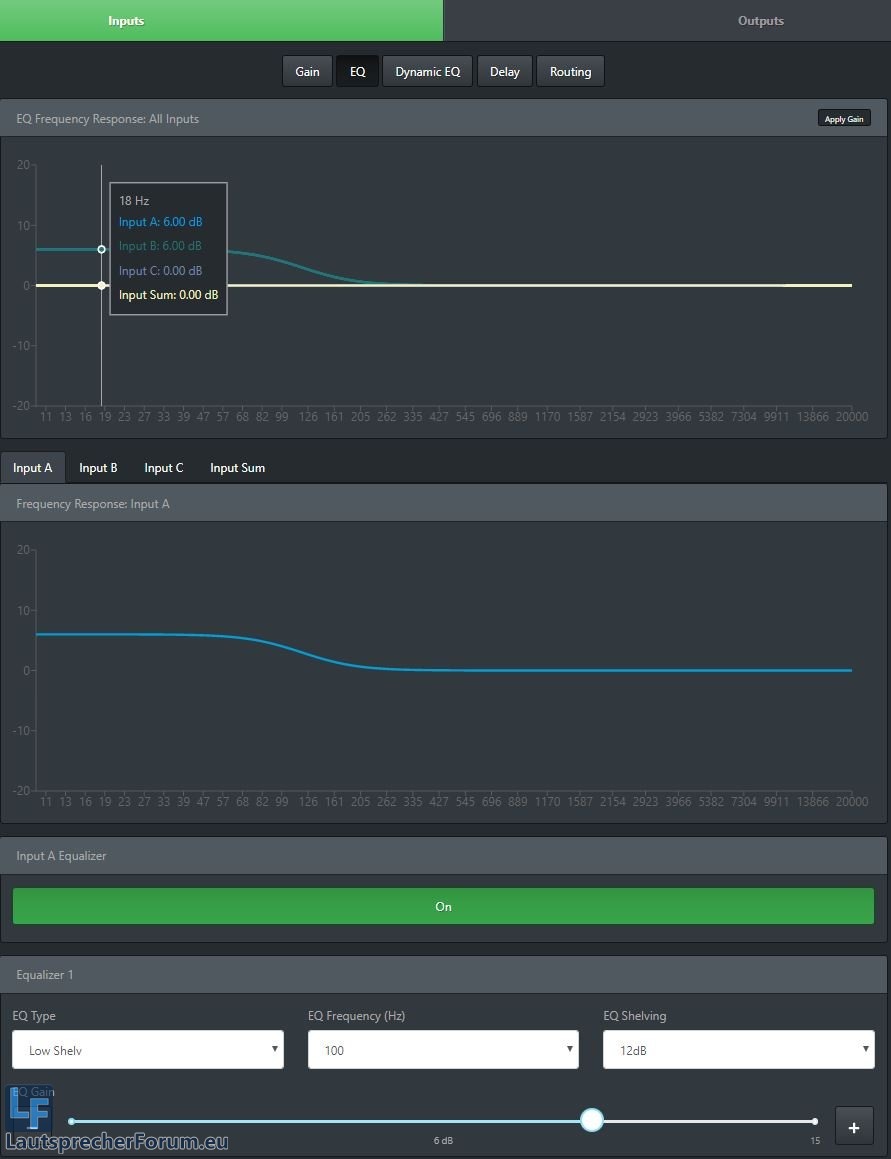This screenshot has height=1159, width=891.
Task: Click the plus button beside EQ Gain slider
Action: [x=854, y=1127]
